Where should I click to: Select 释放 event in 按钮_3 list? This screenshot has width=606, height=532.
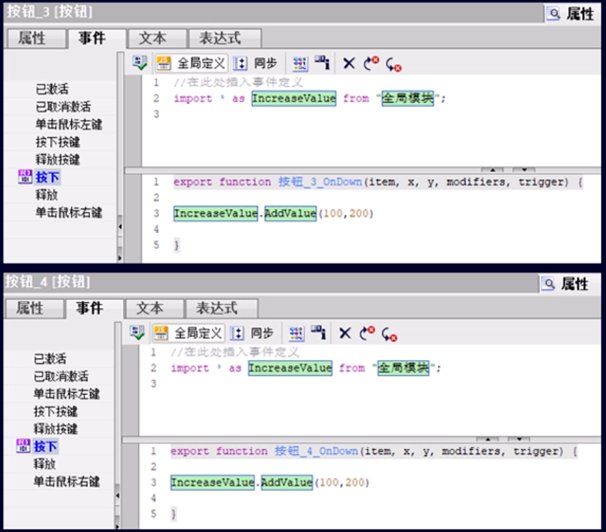tap(46, 195)
